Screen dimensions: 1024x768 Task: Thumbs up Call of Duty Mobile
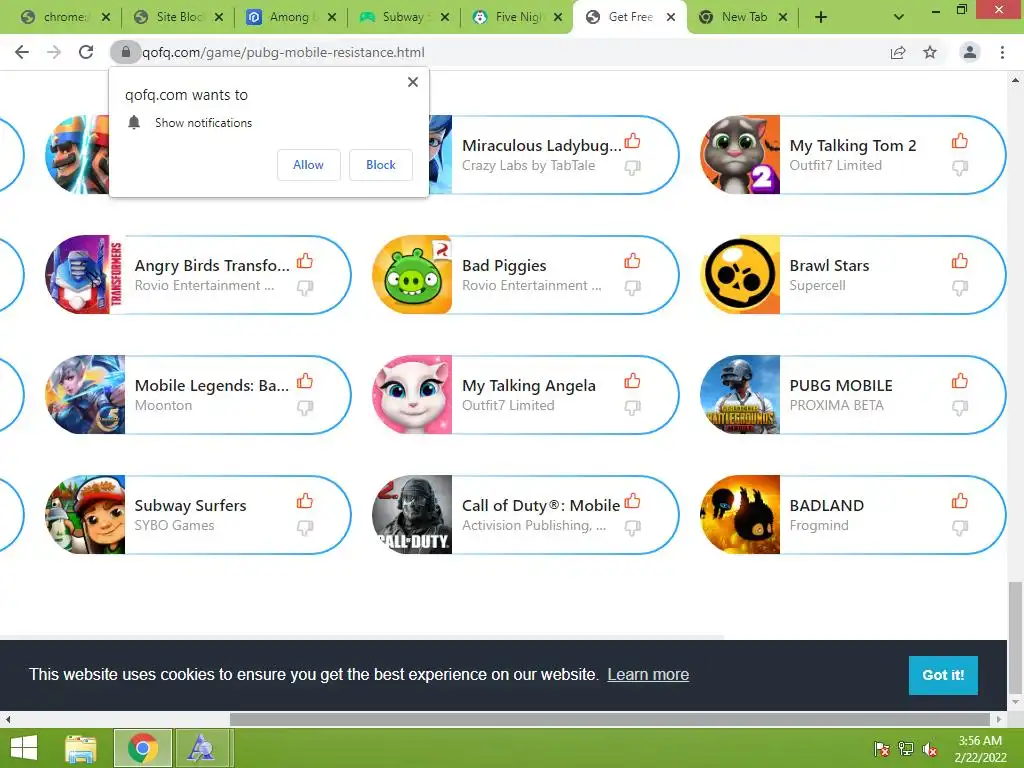tap(632, 501)
